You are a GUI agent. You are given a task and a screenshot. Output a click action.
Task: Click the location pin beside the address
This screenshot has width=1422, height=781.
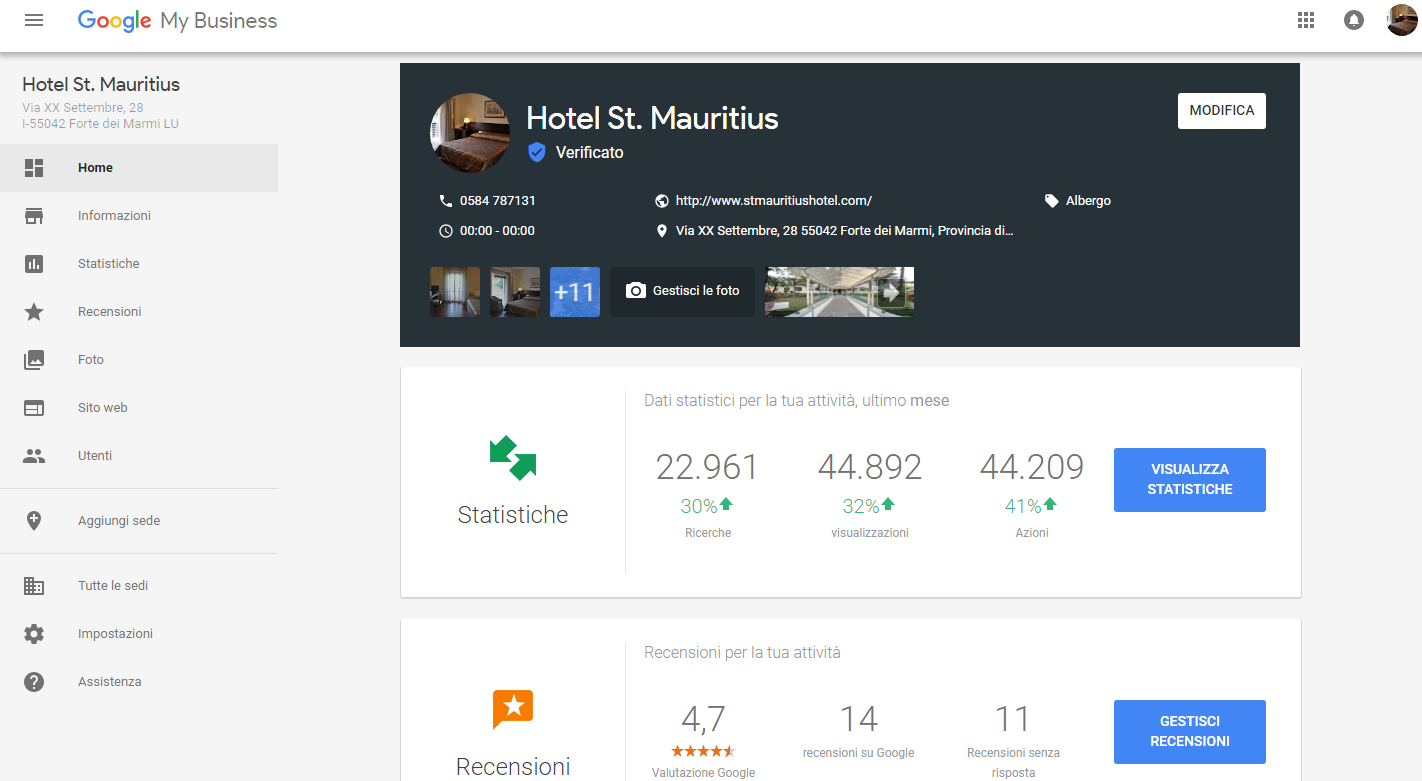661,231
